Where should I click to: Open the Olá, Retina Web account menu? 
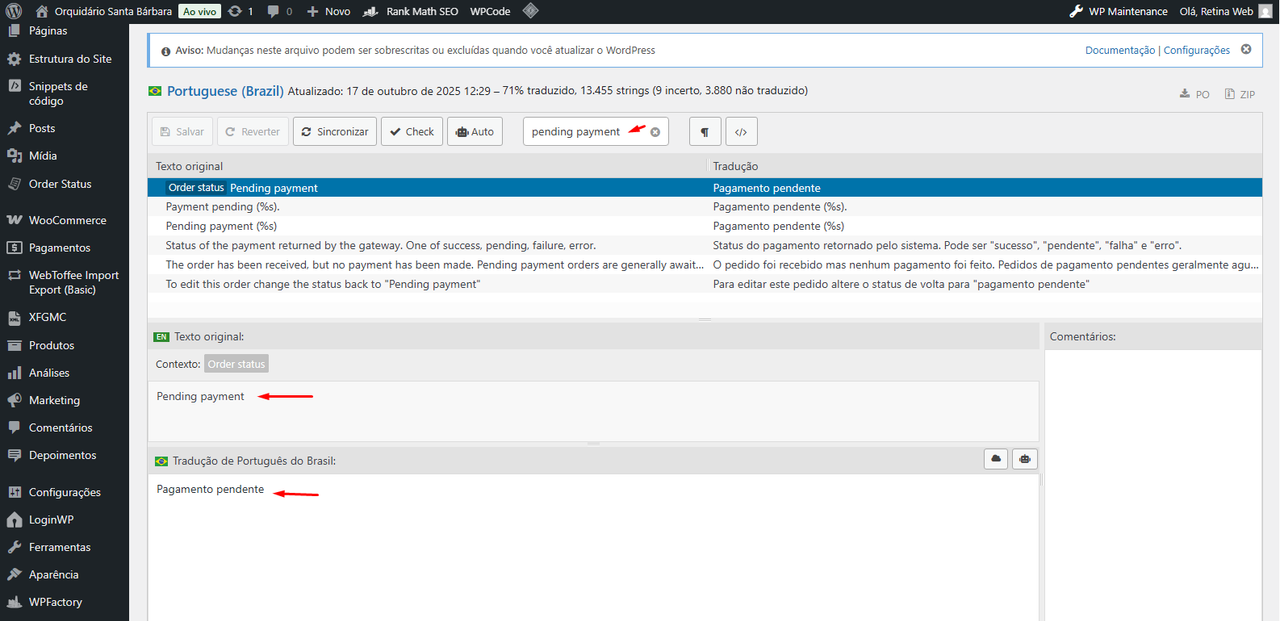coord(1226,11)
